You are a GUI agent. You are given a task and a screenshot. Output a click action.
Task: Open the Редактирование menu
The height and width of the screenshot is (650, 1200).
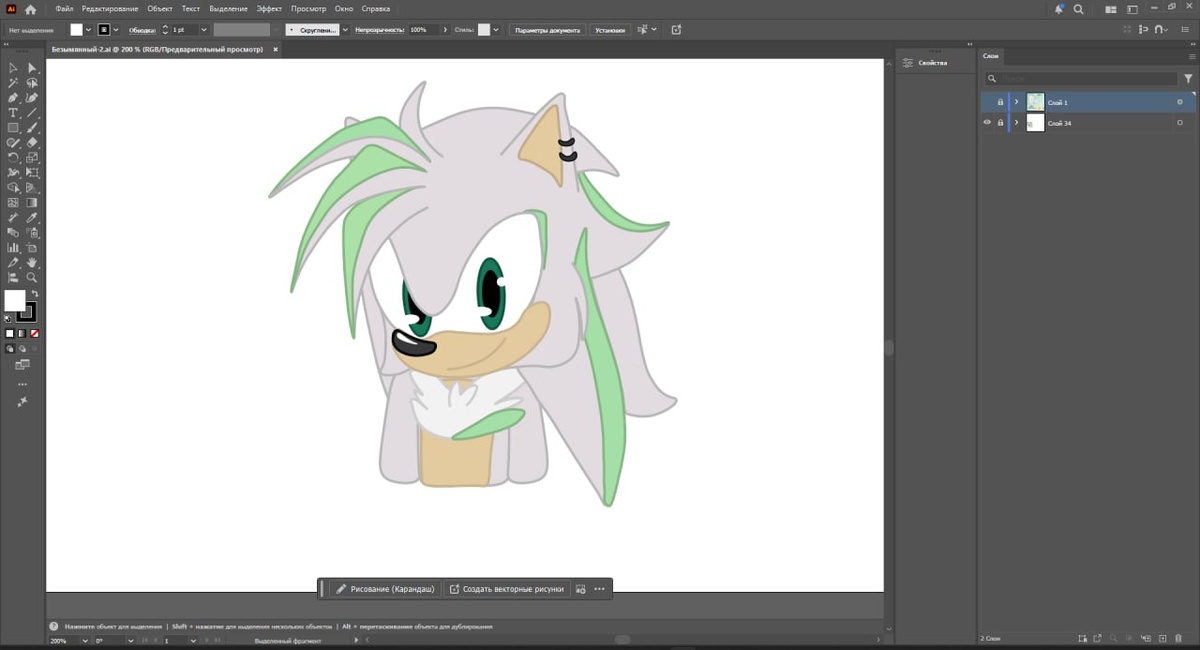tap(110, 9)
